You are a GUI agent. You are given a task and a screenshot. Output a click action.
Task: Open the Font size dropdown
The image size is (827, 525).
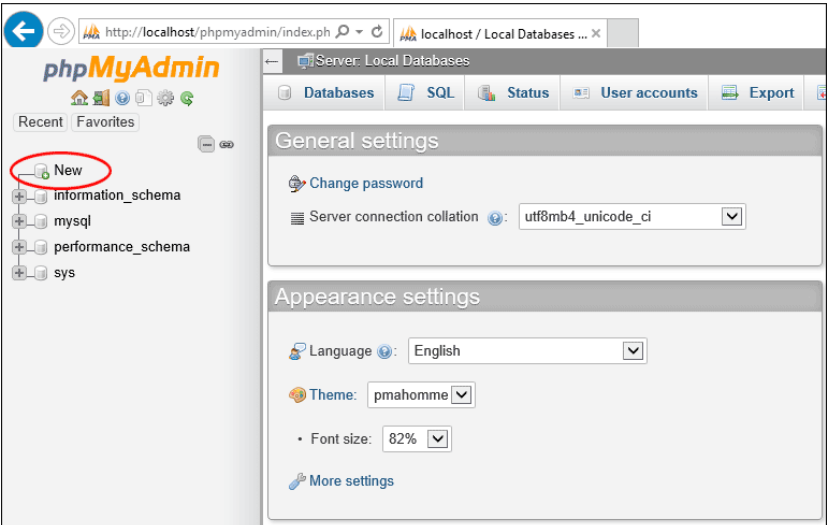(x=417, y=438)
